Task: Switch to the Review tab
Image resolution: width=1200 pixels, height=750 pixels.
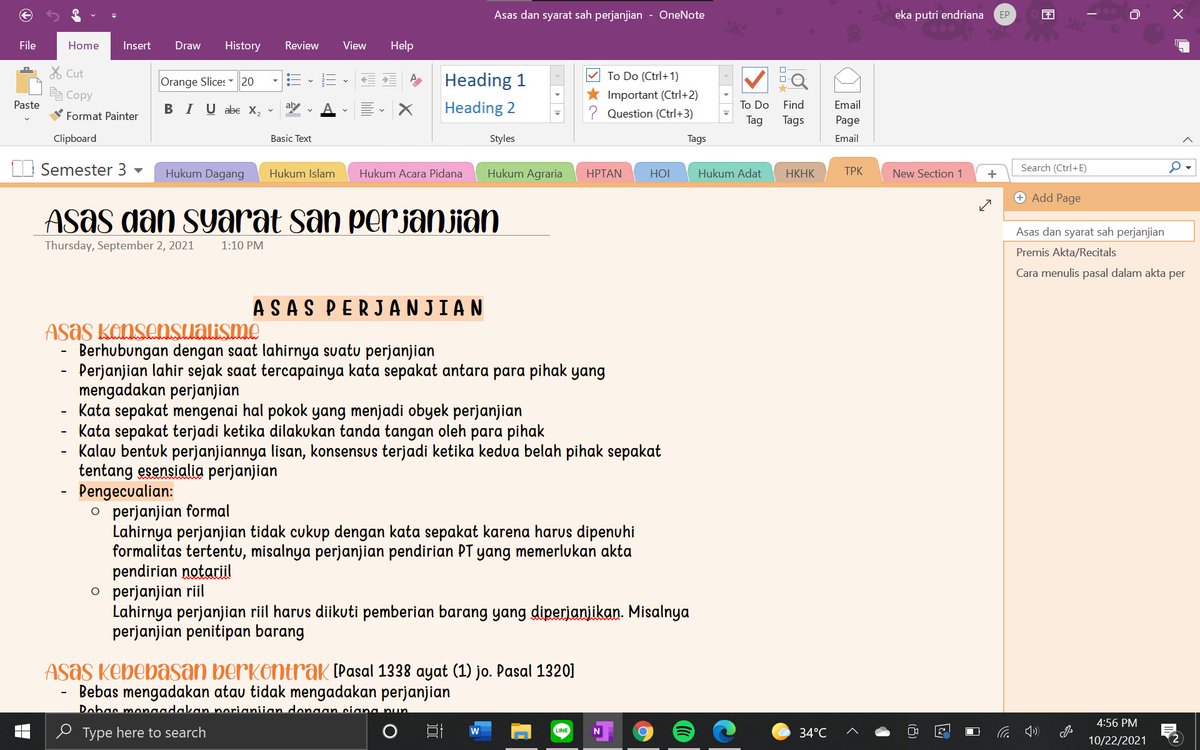Action: [302, 45]
